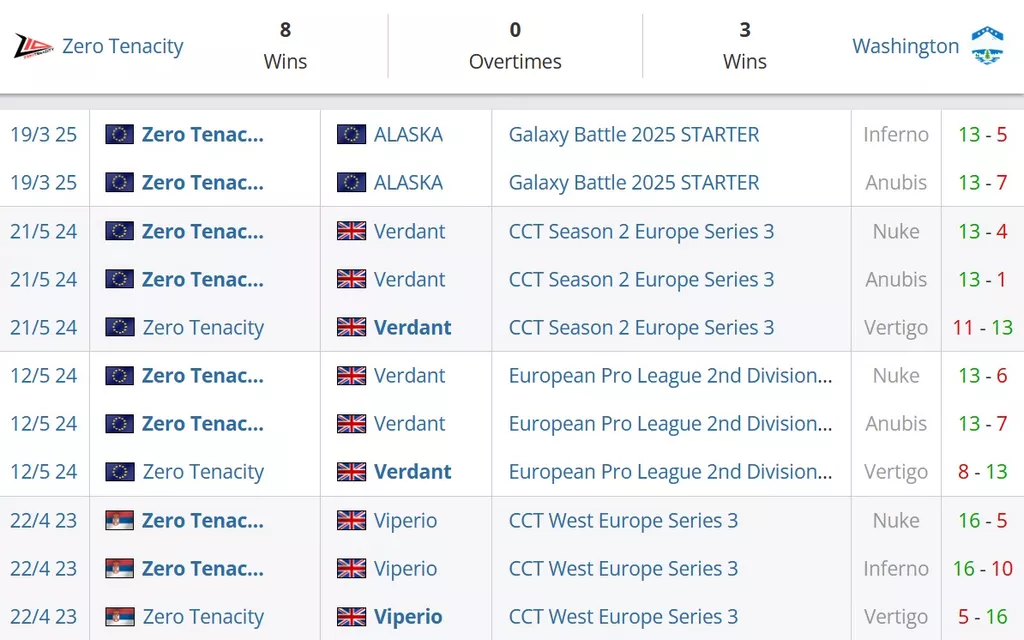Click the 11 - 13 Vertigo score
1024x640 pixels.
(982, 327)
